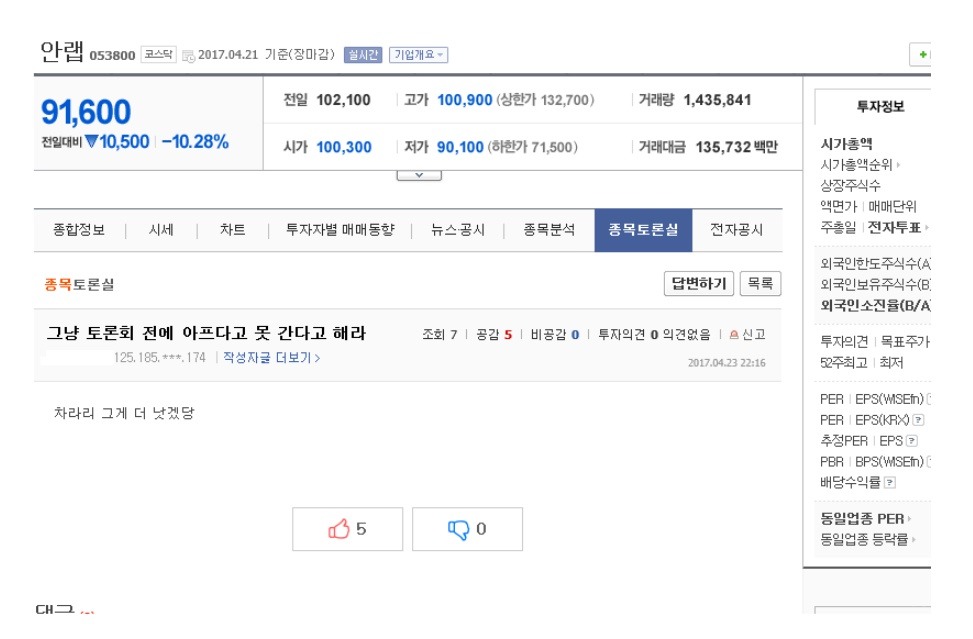Click the 거래량 value 1,435,841
This screenshot has width=973, height=639.
click(717, 100)
